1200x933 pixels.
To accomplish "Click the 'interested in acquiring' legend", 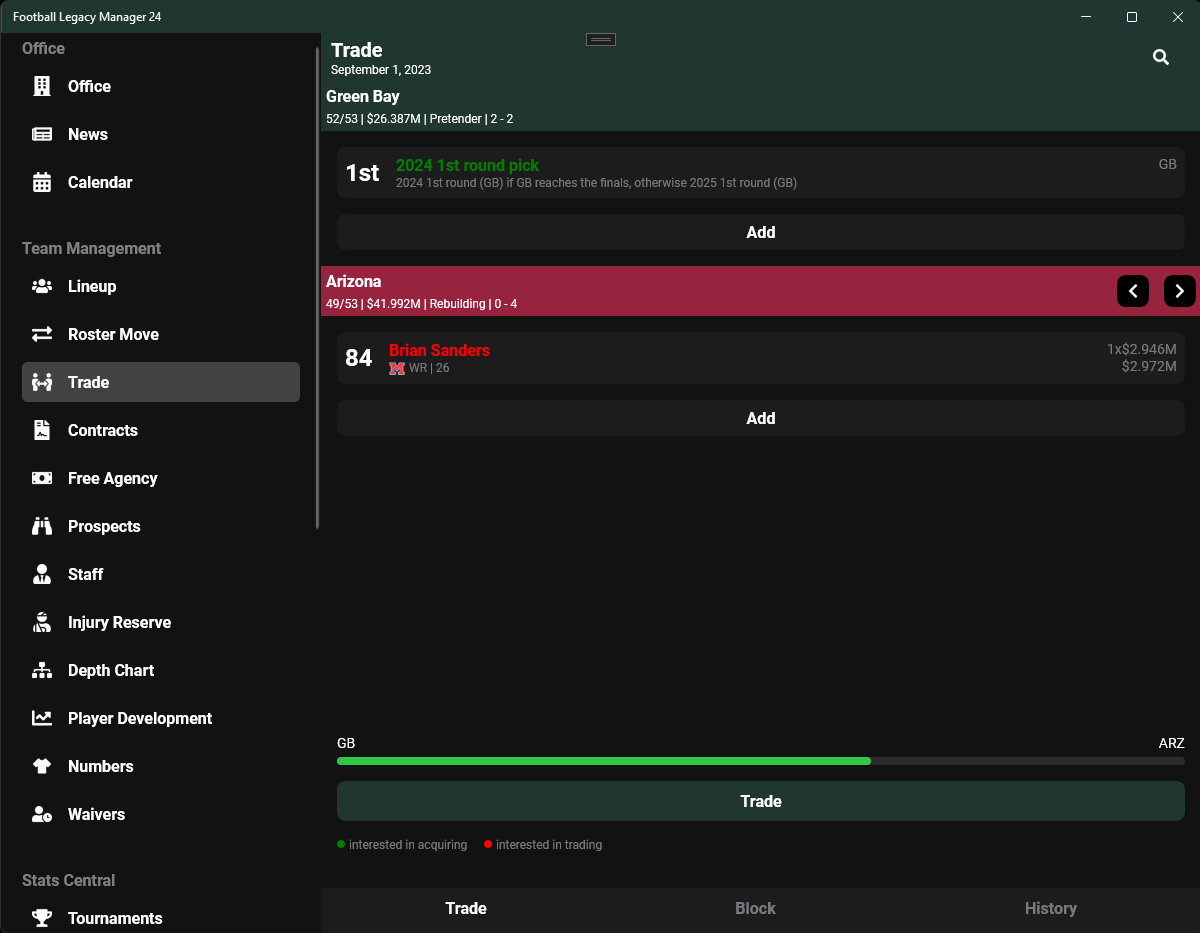I will (x=402, y=845).
